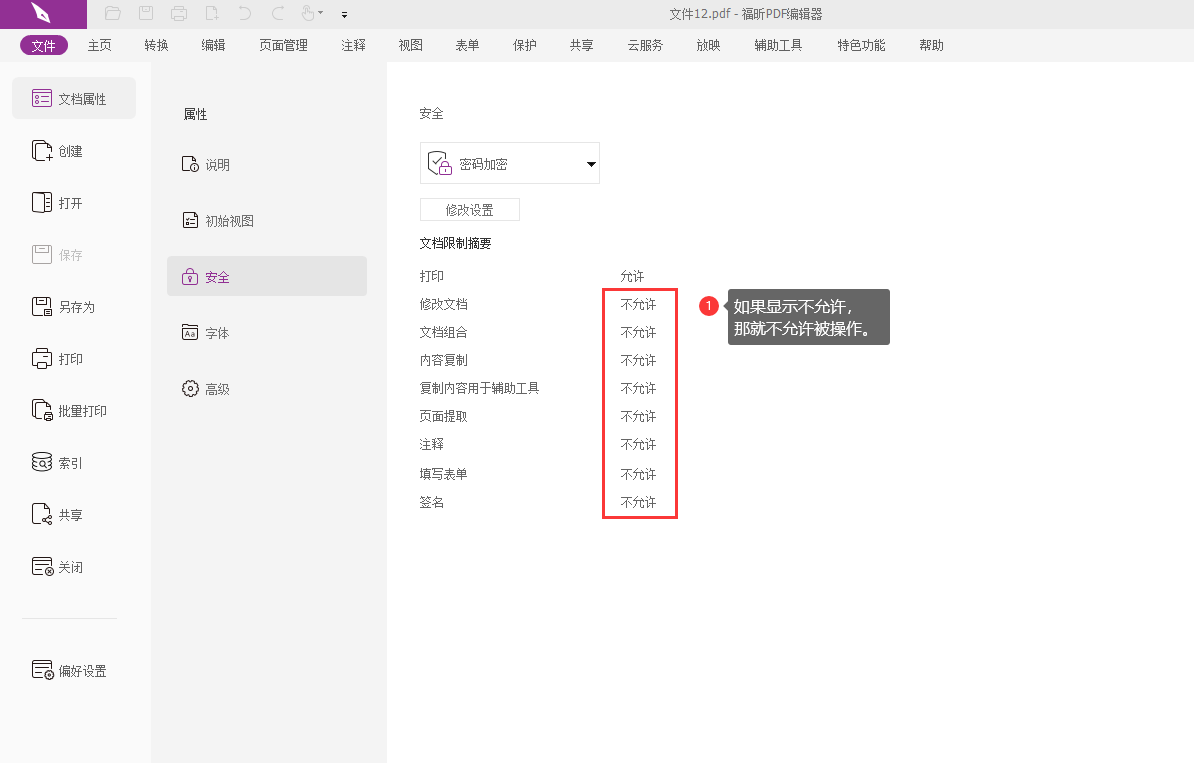Image resolution: width=1194 pixels, height=763 pixels.
Task: Click the 修改设置 (Change Settings) button
Action: (x=470, y=209)
